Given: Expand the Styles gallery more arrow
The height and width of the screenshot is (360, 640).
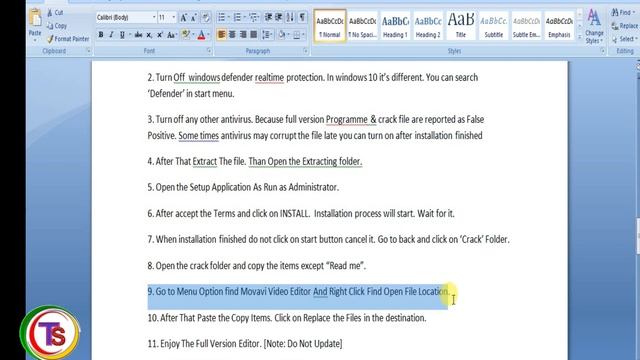Looking at the screenshot, I should (580, 37).
